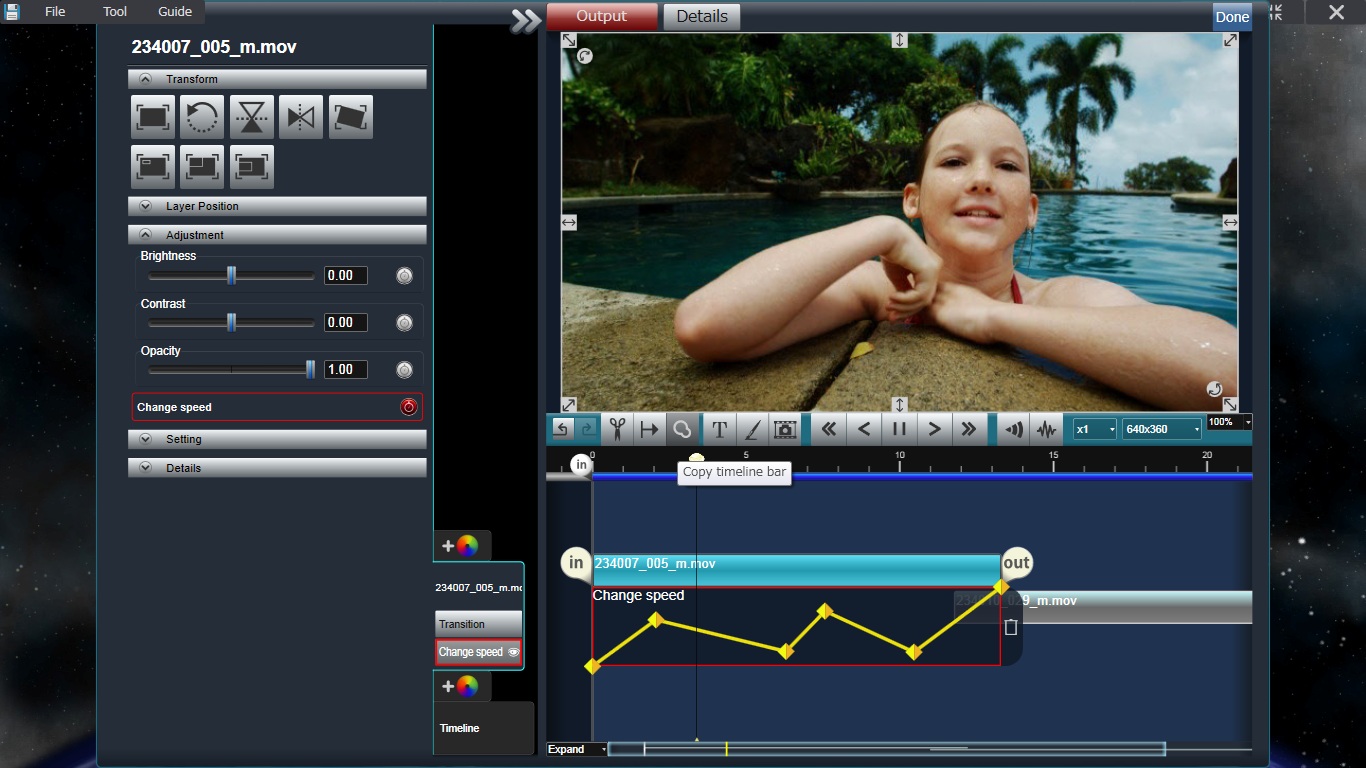Click the rotate transform icon
Viewport: 1366px width, 768px height.
coord(202,117)
